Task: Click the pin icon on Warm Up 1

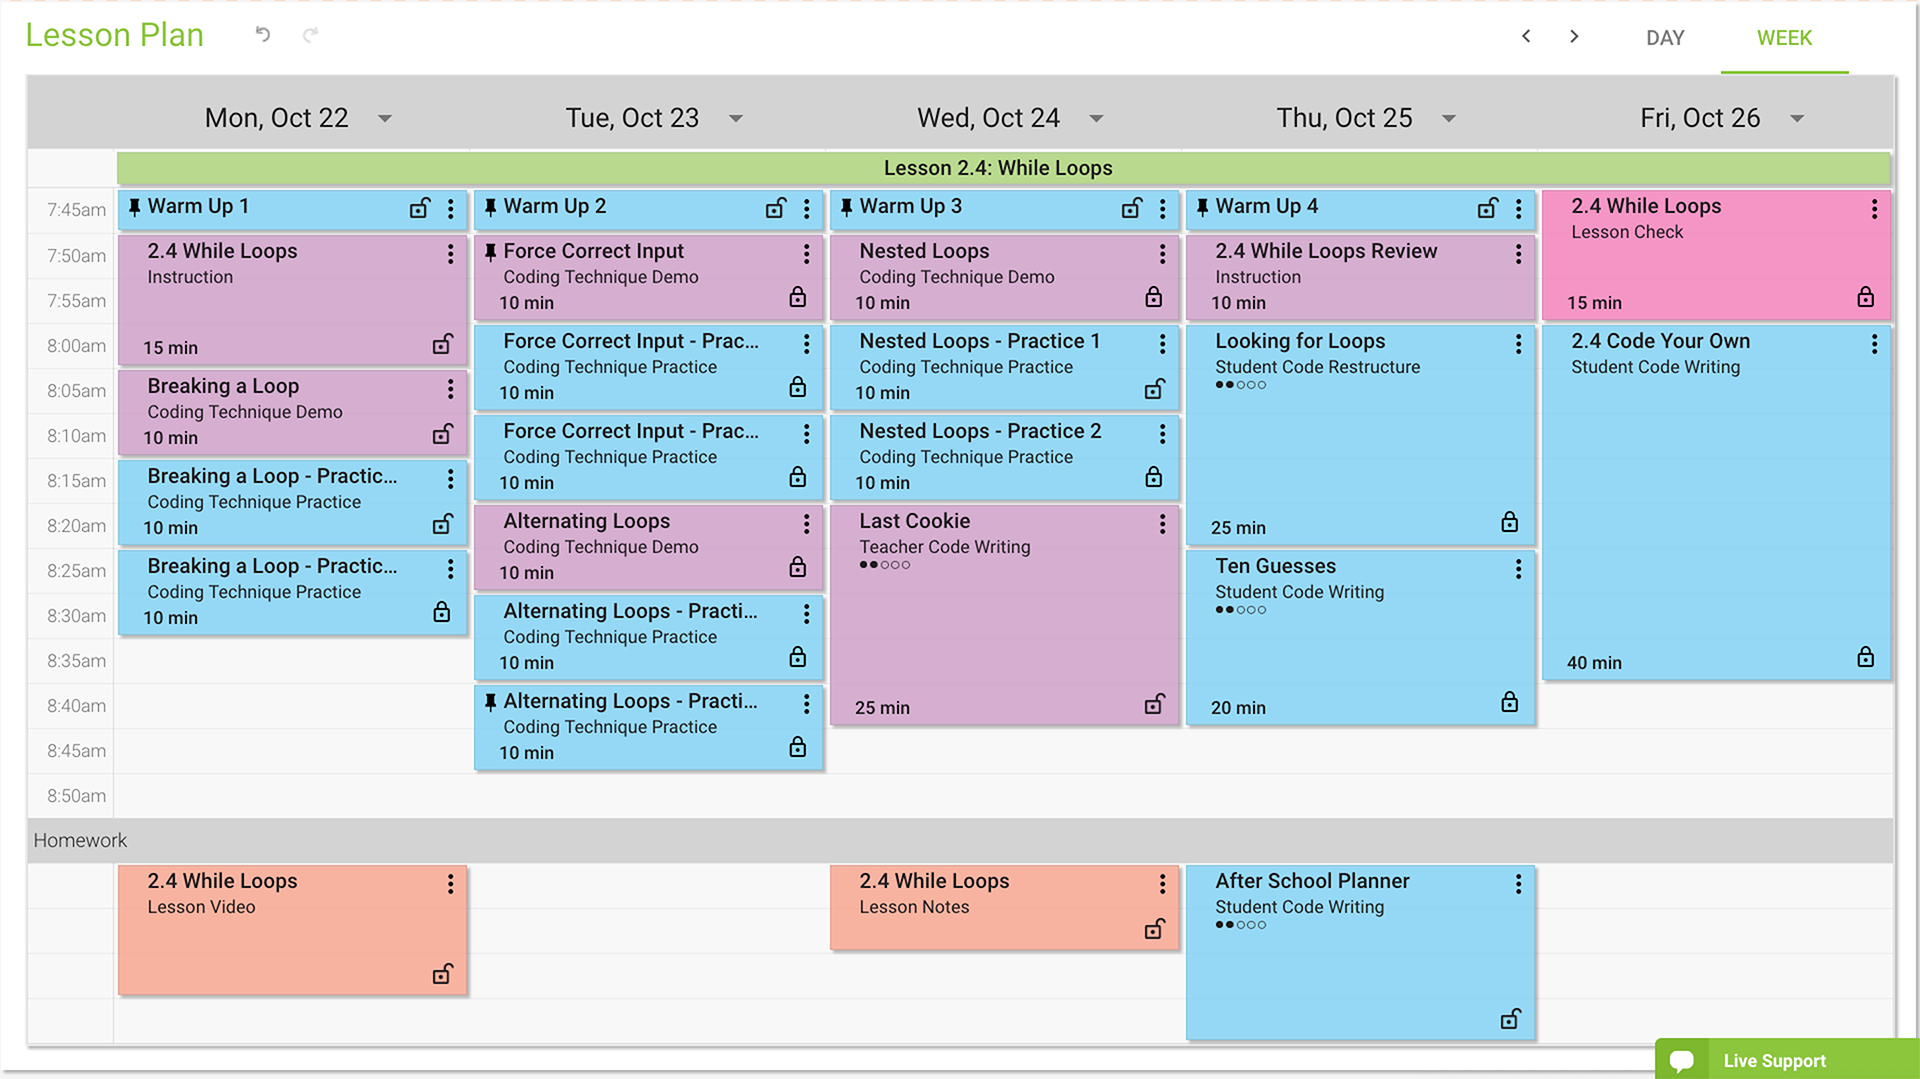Action: (133, 207)
